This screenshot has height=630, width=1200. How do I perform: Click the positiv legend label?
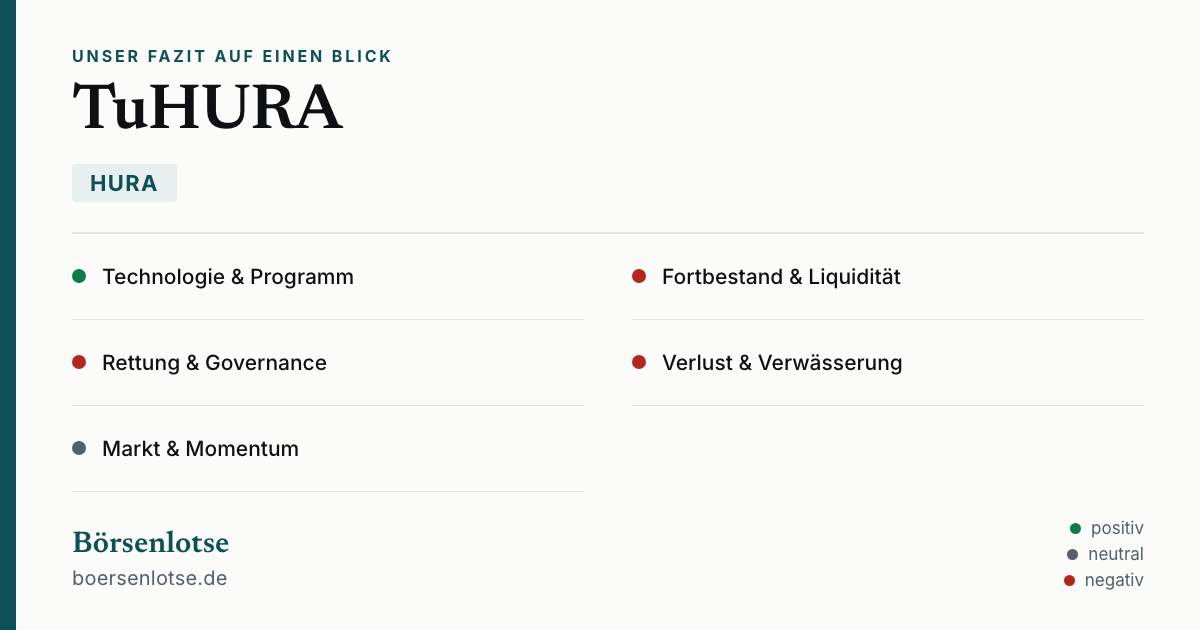tap(1117, 528)
